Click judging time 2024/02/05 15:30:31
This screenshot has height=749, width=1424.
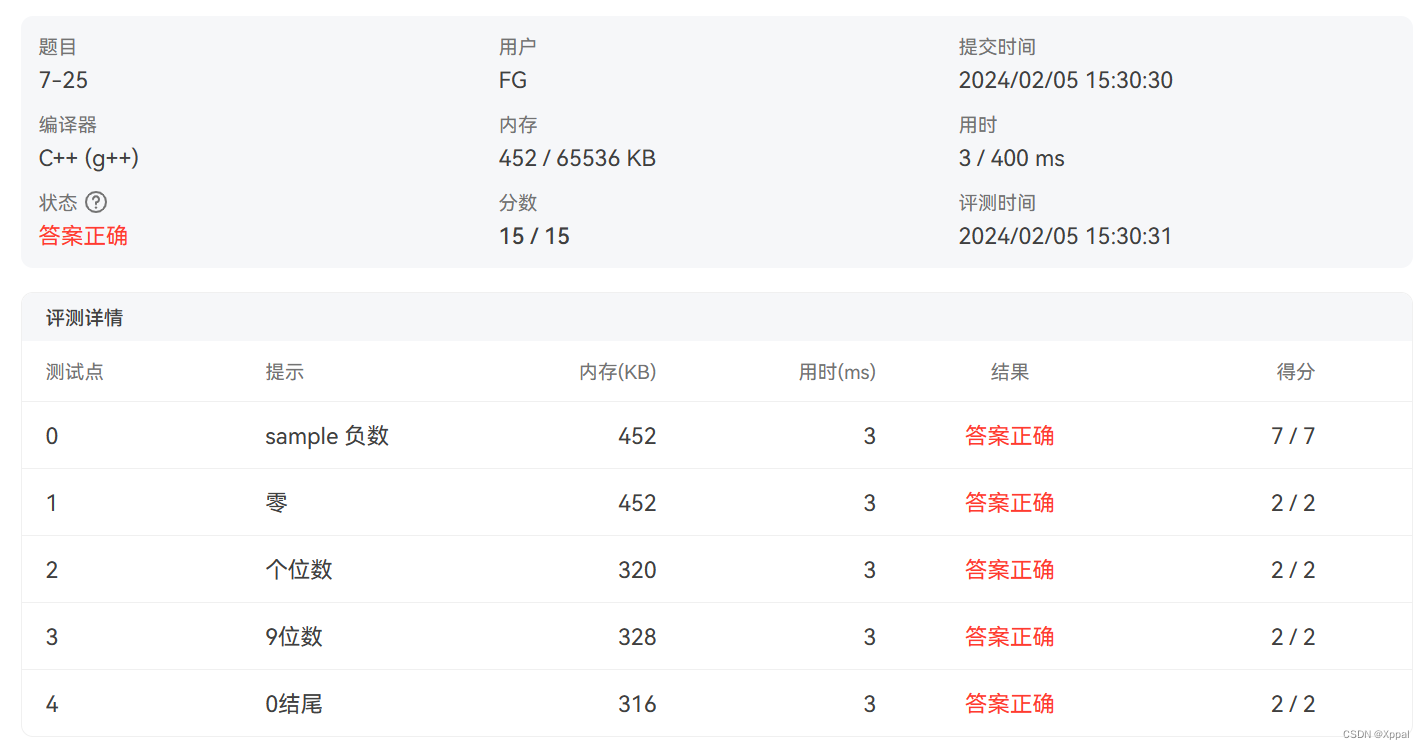1066,236
